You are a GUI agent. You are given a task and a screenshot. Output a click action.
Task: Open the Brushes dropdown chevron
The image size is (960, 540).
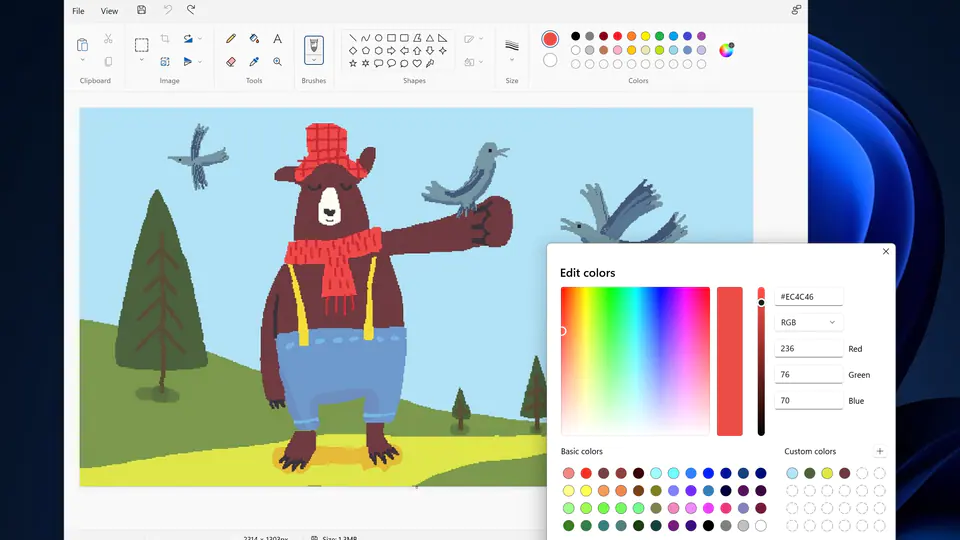pos(313,60)
